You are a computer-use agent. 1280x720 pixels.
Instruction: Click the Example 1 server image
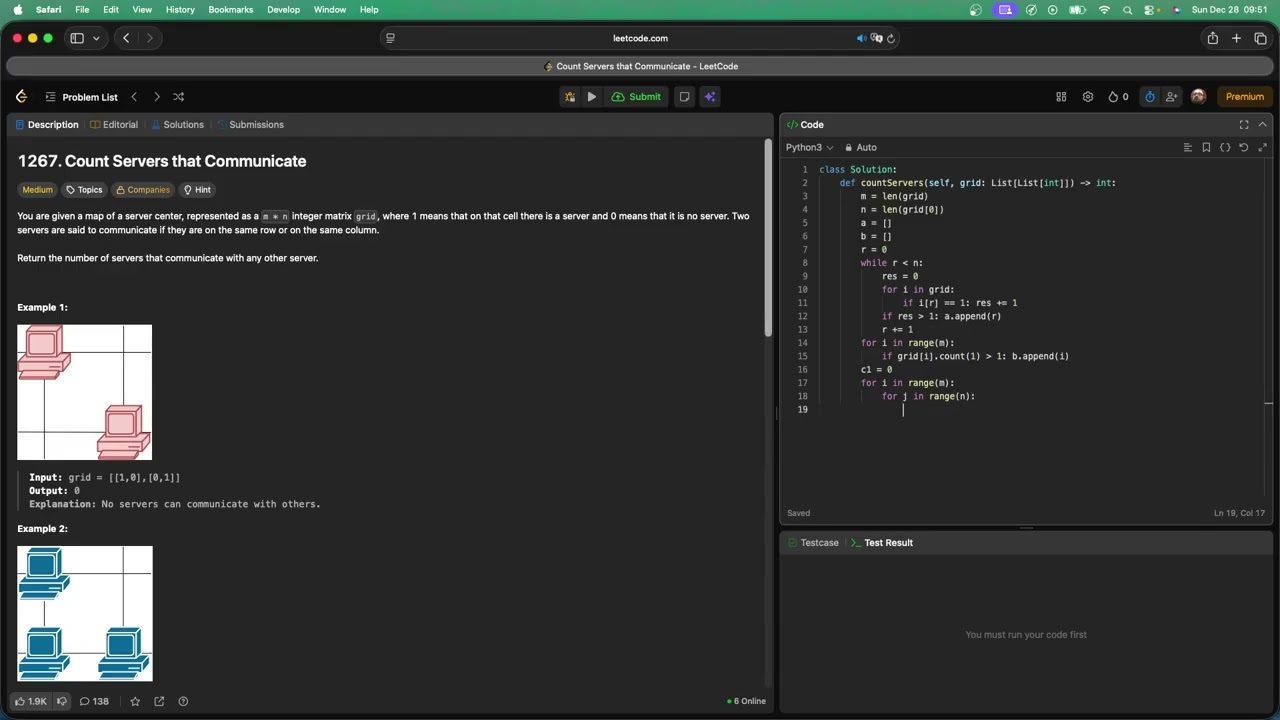click(x=85, y=392)
